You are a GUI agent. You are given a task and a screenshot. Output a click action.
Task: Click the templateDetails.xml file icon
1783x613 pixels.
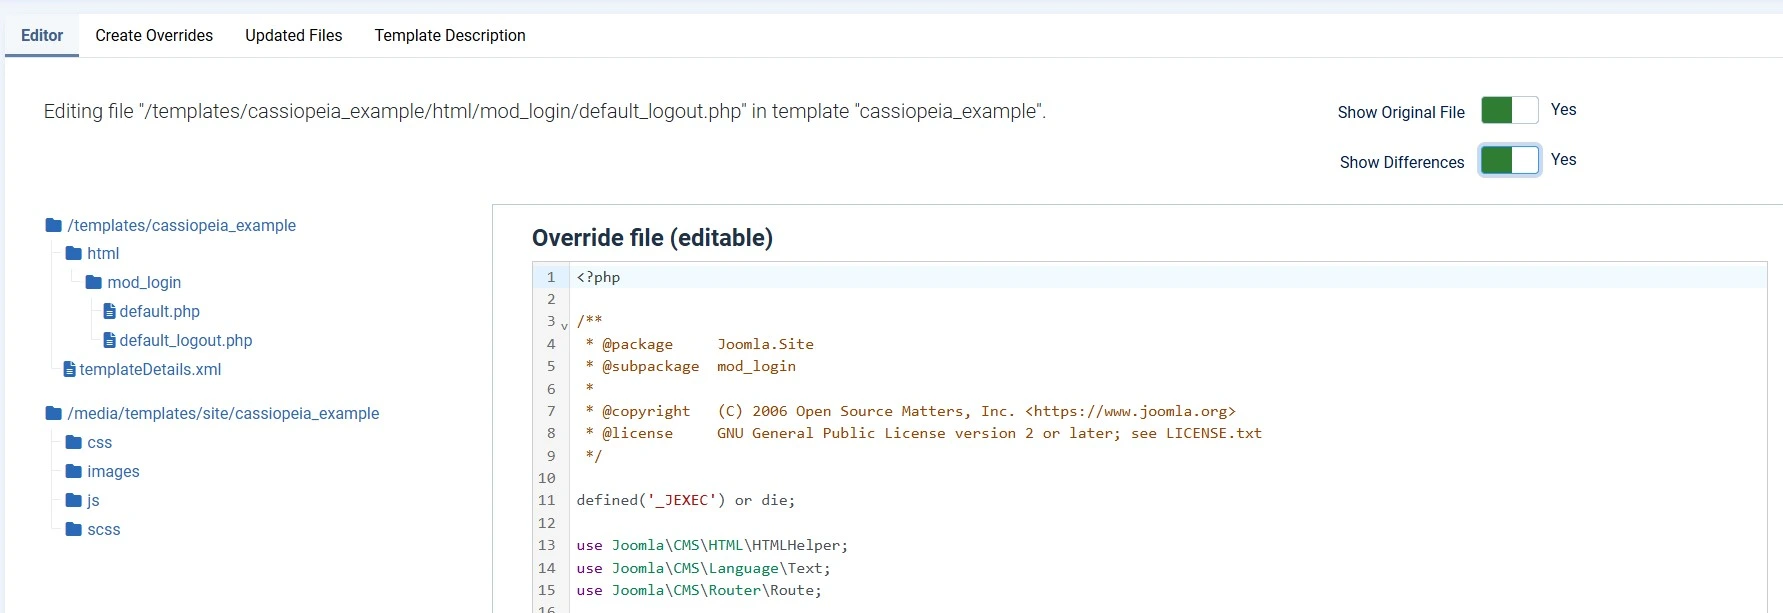tap(70, 369)
